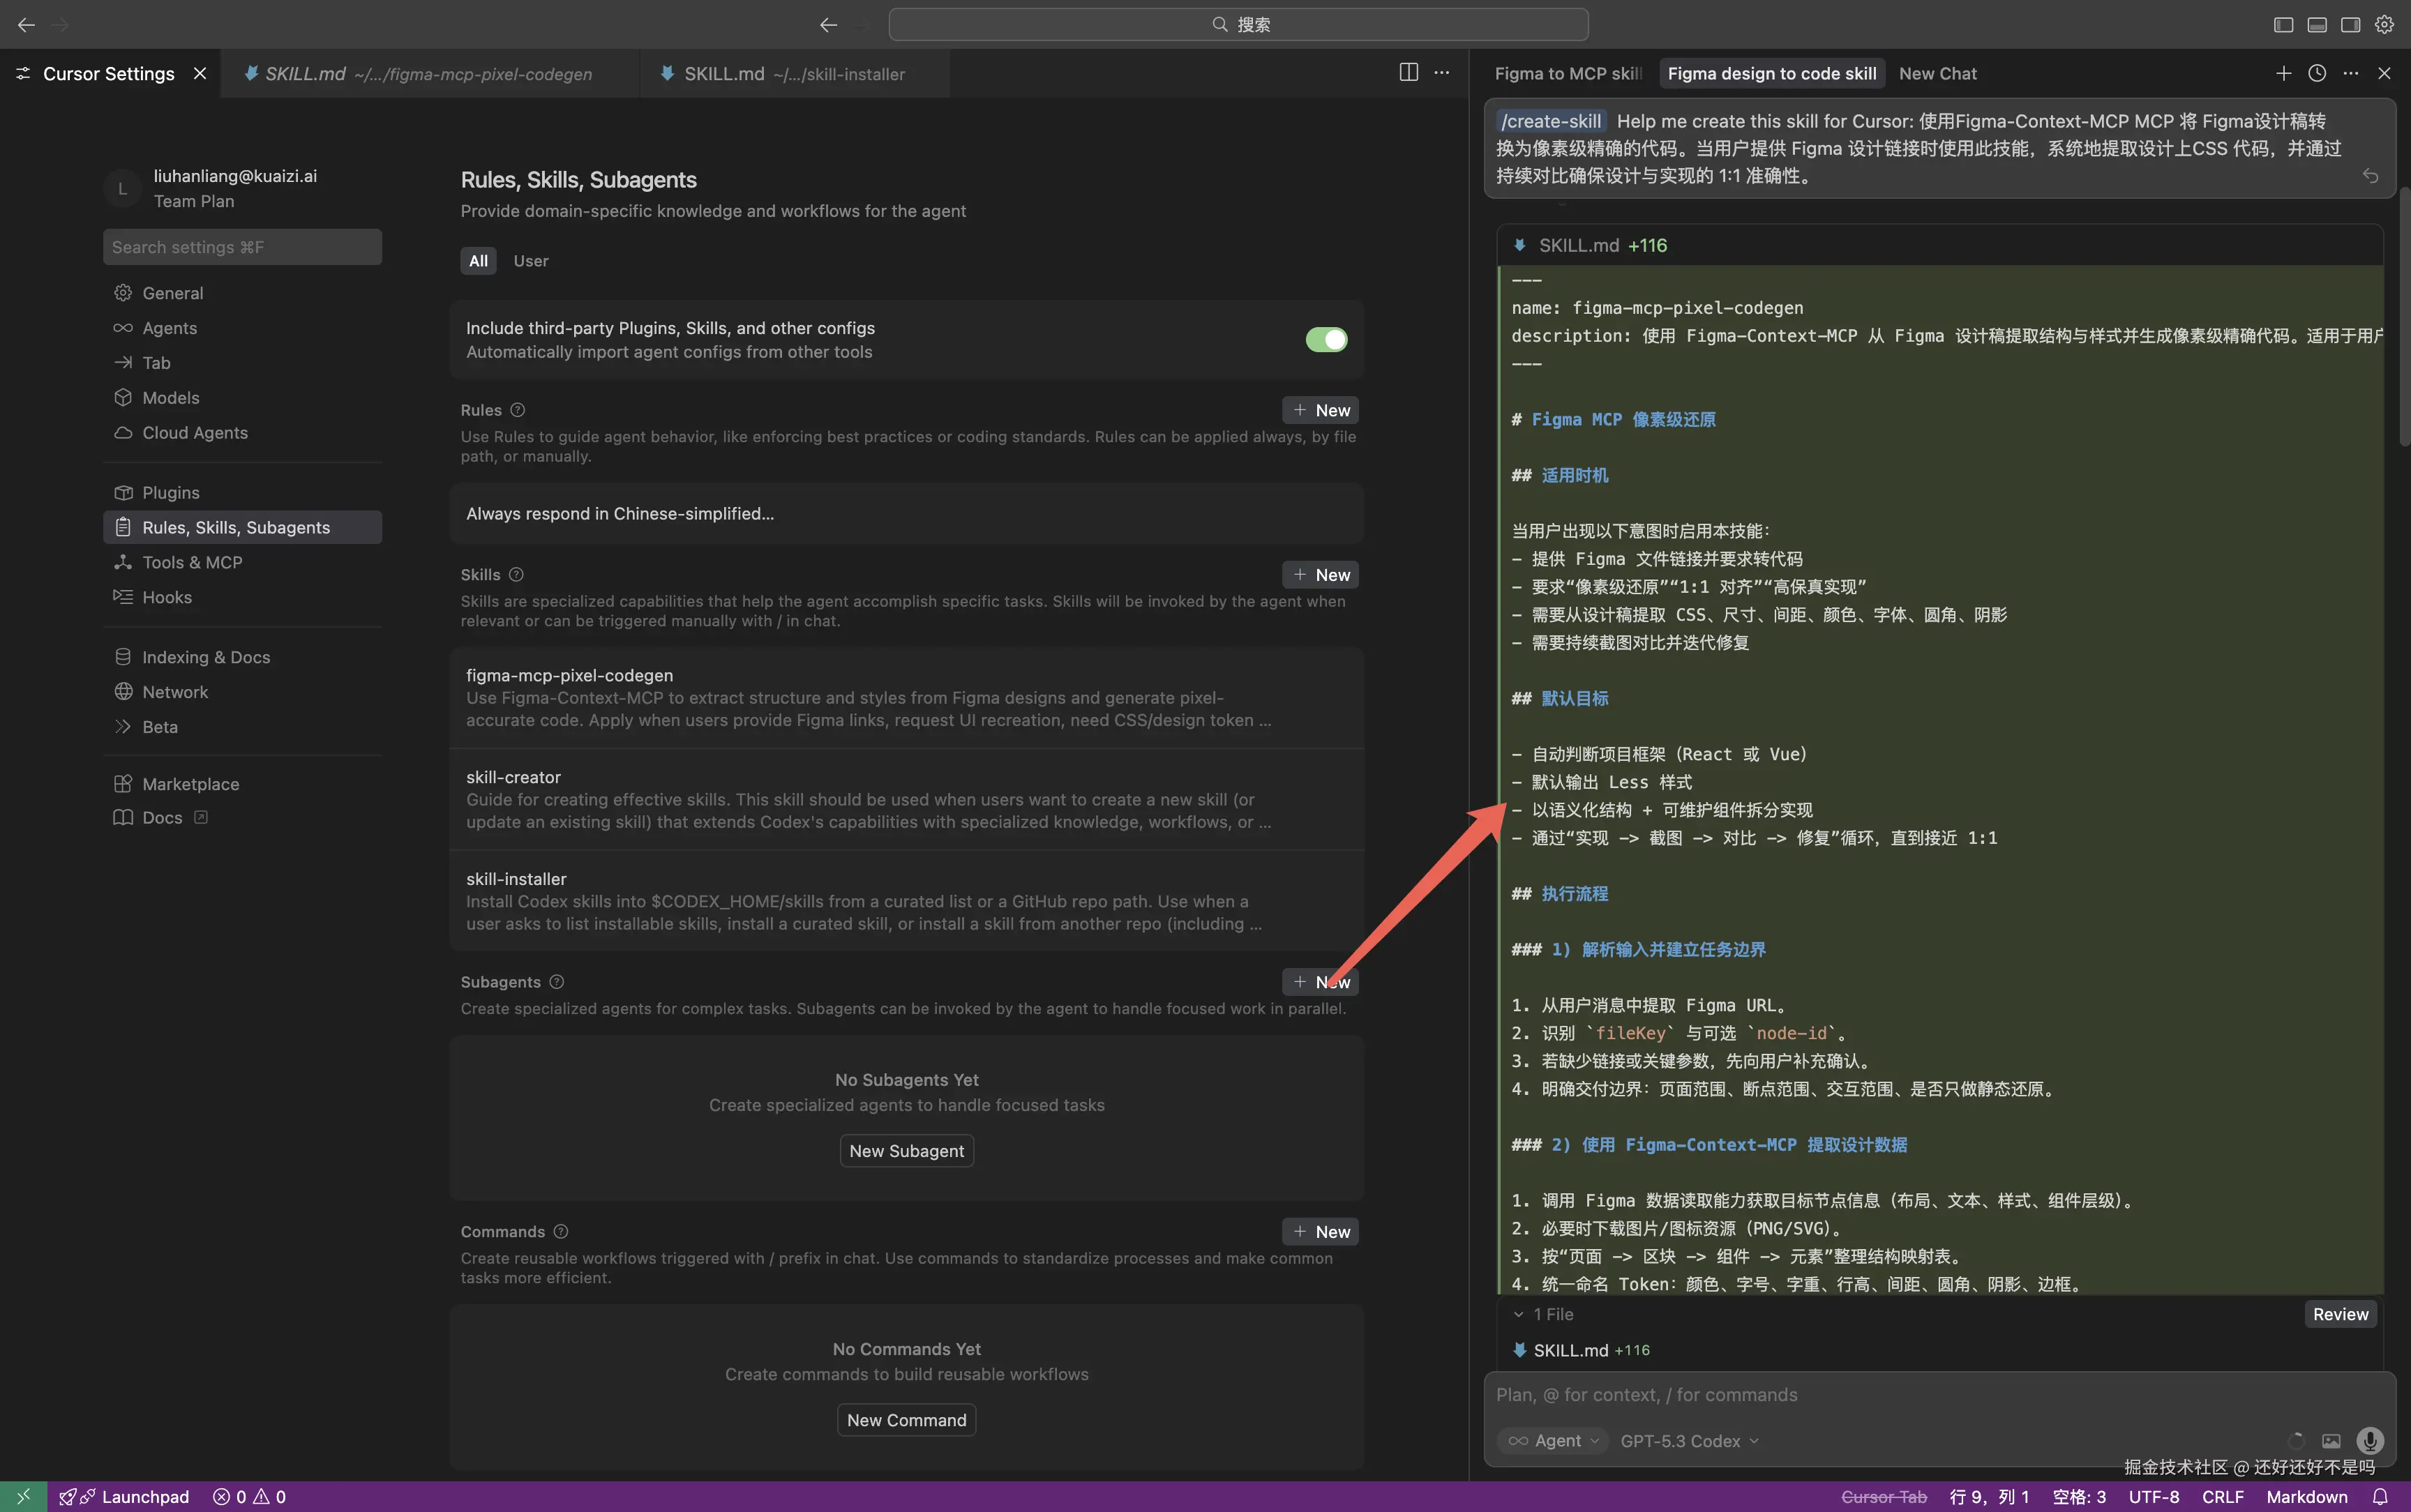The width and height of the screenshot is (2411, 1512).
Task: Switch to the User filter tab
Action: pyautogui.click(x=530, y=261)
